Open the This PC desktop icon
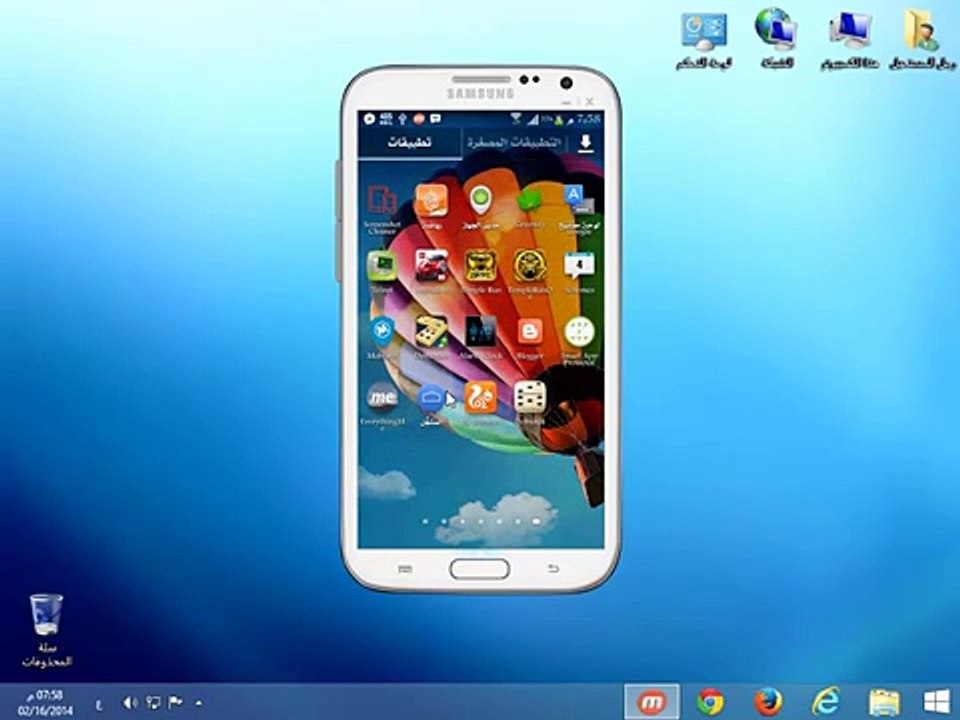Screen dimensions: 960x720 point(850,40)
